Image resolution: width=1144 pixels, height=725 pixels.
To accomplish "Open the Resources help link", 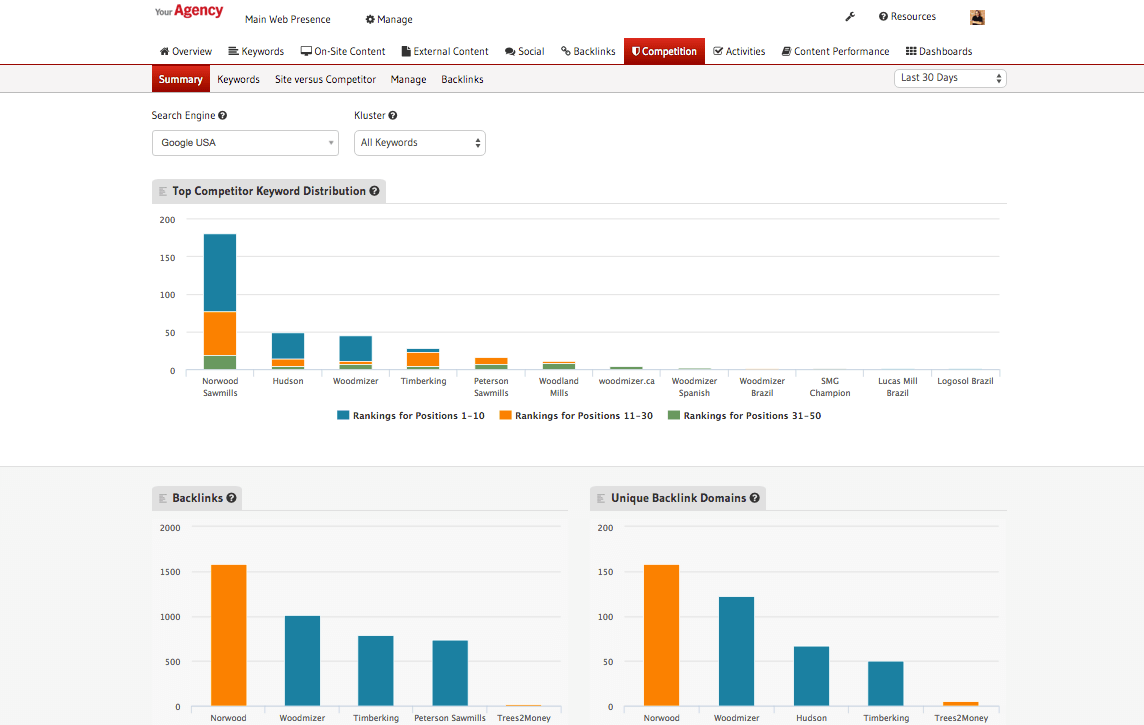I will [x=907, y=16].
